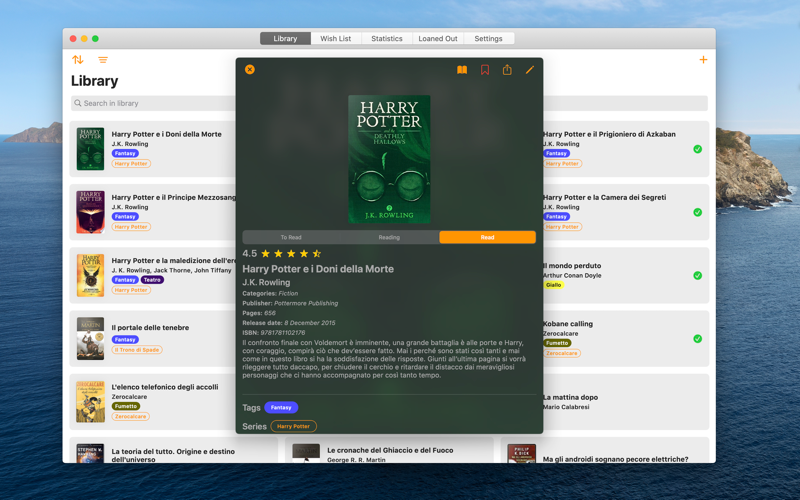Set reading status to Reading
The width and height of the screenshot is (800, 500).
[389, 237]
